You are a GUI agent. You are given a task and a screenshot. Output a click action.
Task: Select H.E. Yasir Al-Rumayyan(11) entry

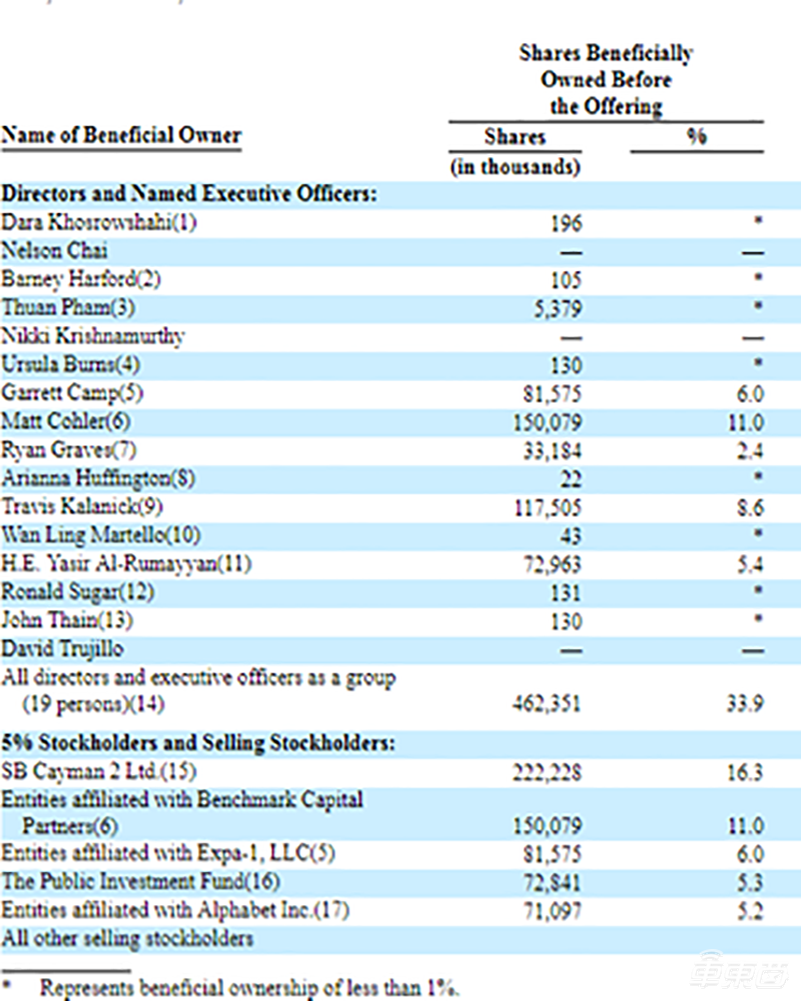[126, 564]
